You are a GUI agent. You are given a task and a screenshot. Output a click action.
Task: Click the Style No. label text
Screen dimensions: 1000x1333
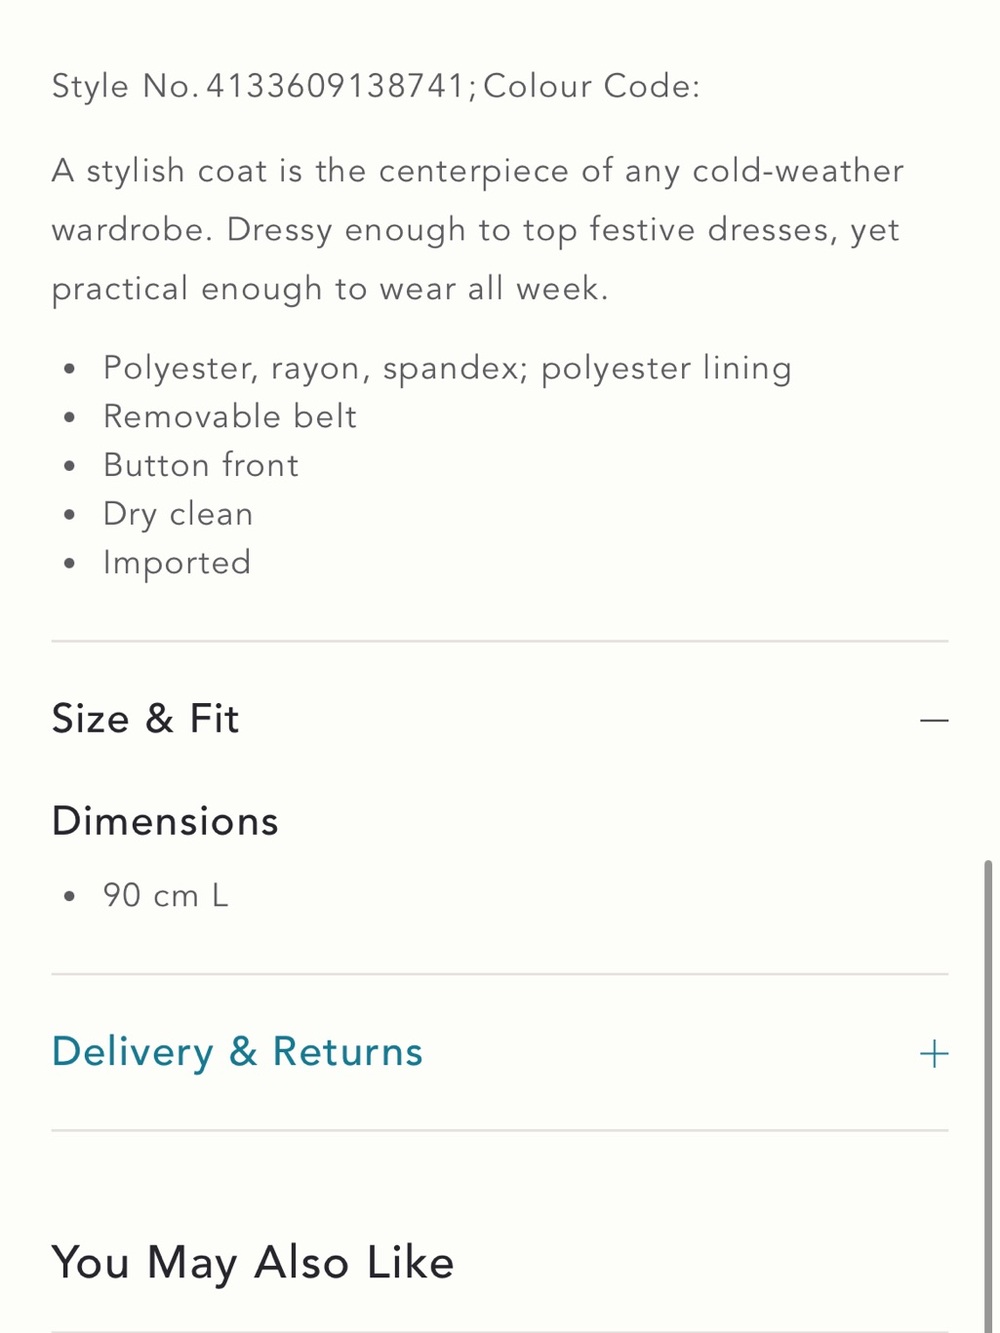point(125,86)
